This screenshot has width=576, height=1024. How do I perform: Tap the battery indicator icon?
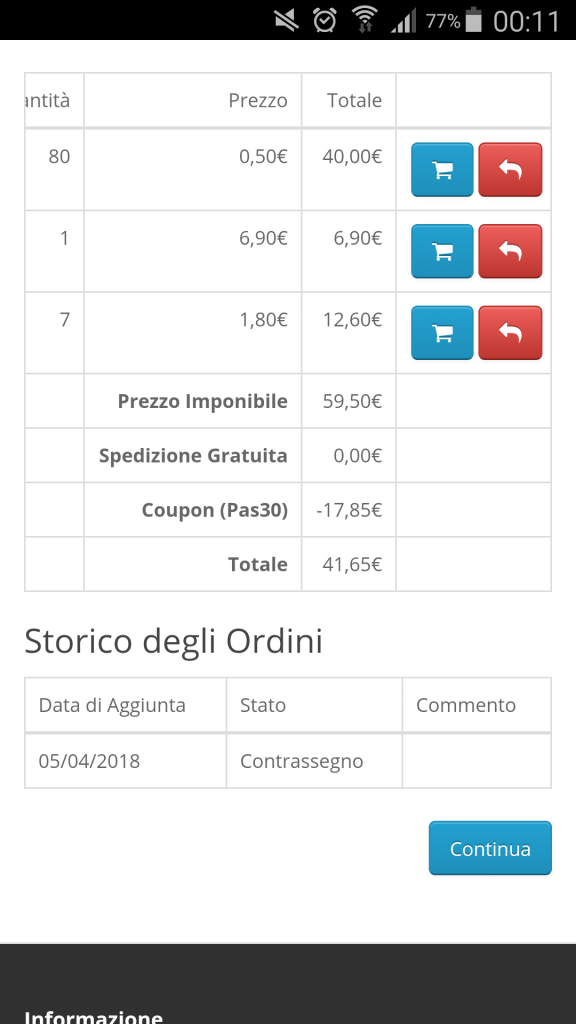474,20
